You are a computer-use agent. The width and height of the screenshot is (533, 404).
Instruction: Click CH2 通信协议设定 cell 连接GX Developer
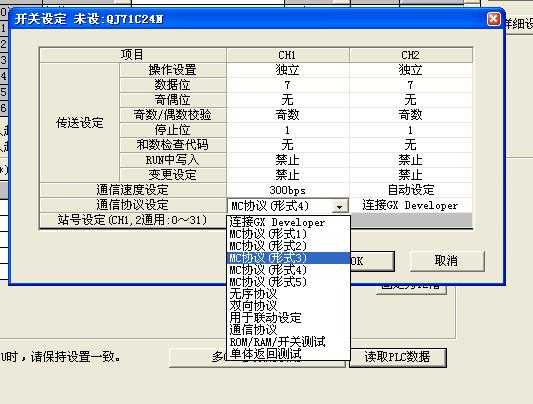[411, 205]
